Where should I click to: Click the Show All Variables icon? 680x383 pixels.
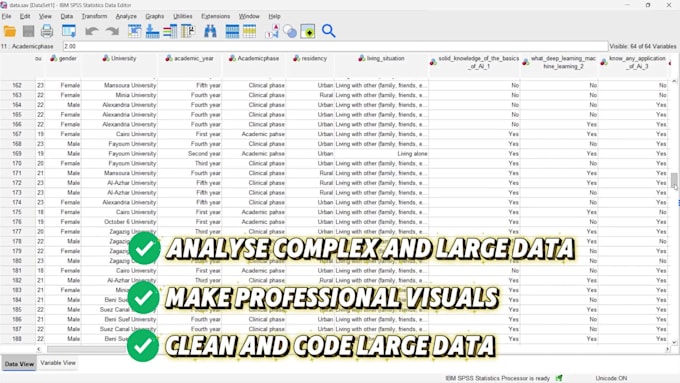click(x=308, y=31)
